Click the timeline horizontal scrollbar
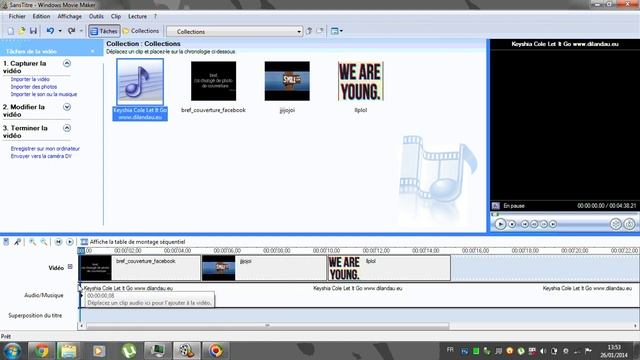The height and width of the screenshot is (360, 640). (267, 326)
